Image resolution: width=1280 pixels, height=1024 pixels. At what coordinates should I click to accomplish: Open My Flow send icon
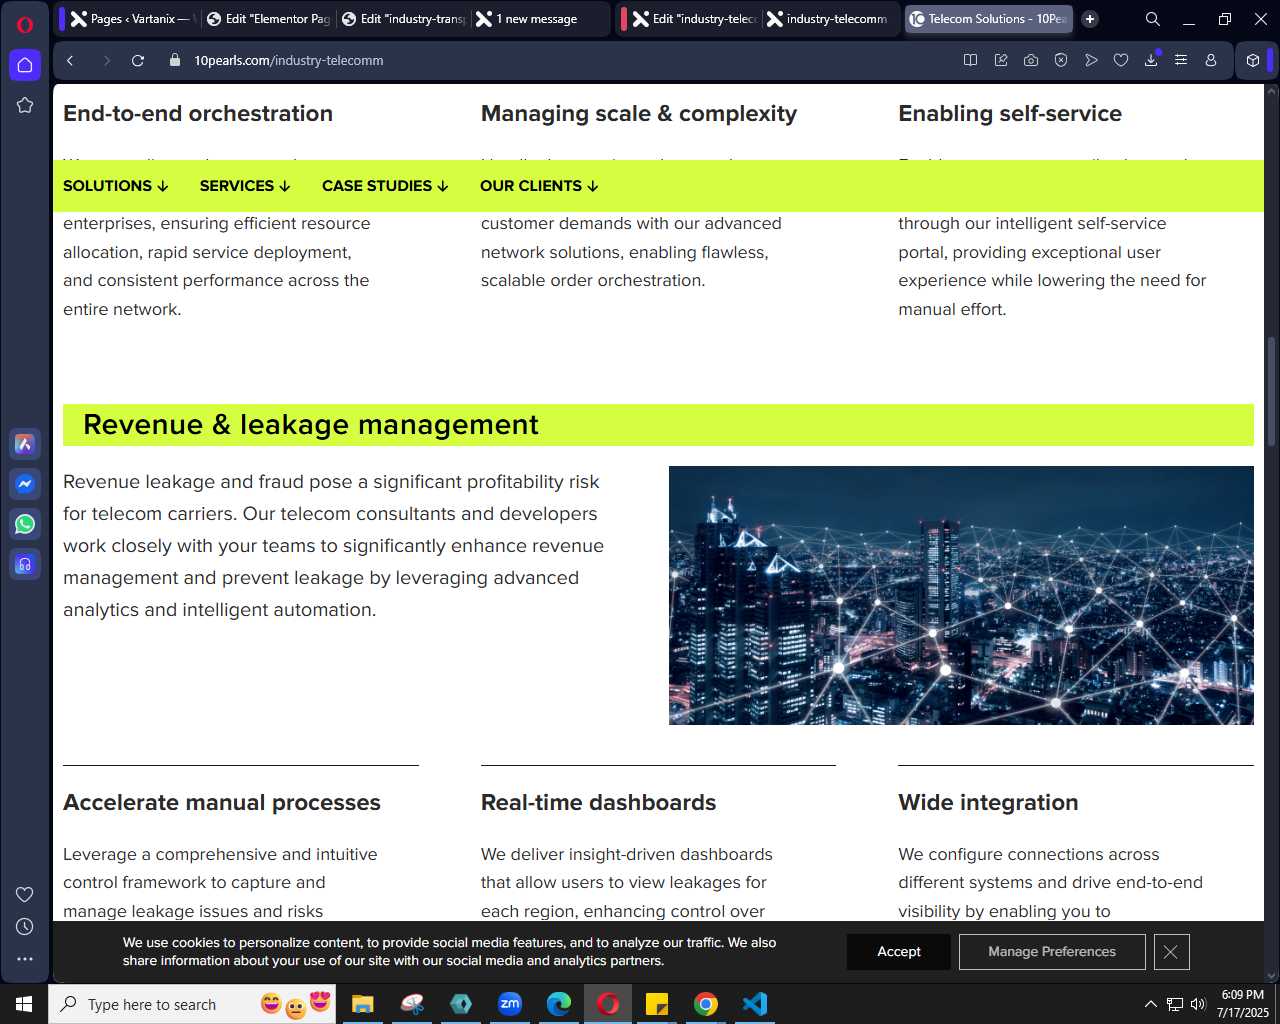[1091, 61]
